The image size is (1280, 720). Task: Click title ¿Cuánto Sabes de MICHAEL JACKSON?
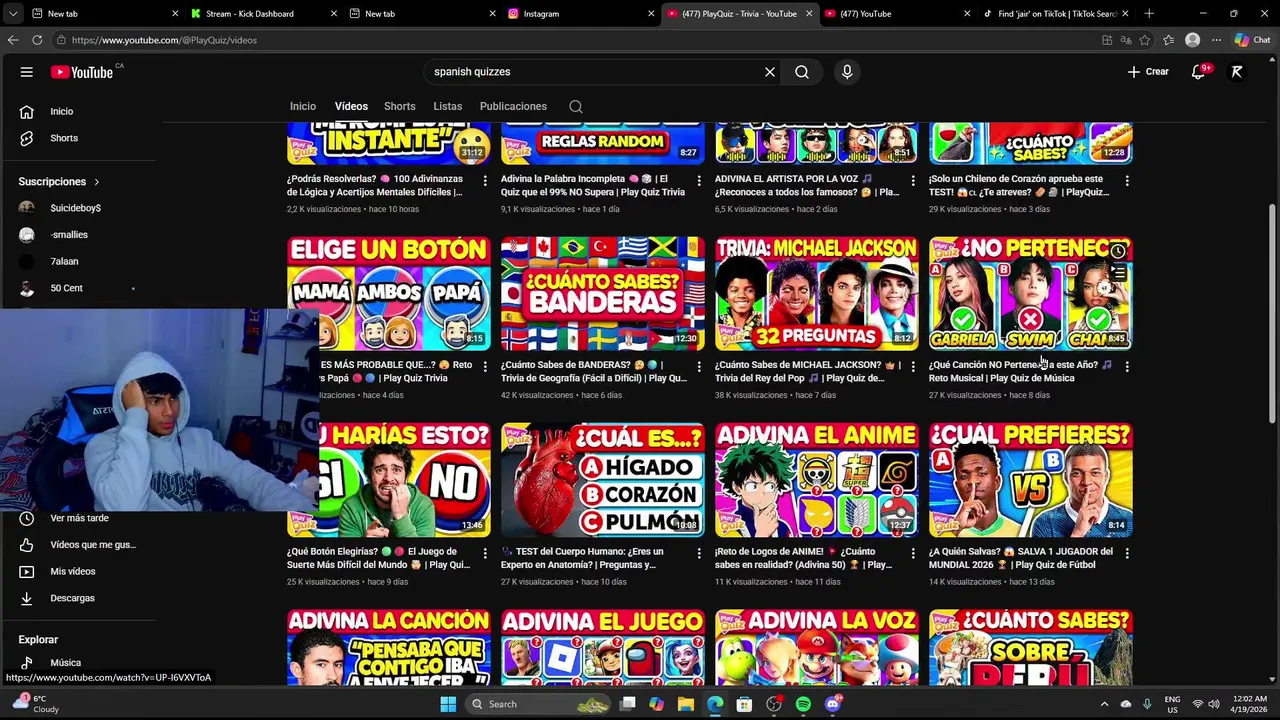point(808,371)
